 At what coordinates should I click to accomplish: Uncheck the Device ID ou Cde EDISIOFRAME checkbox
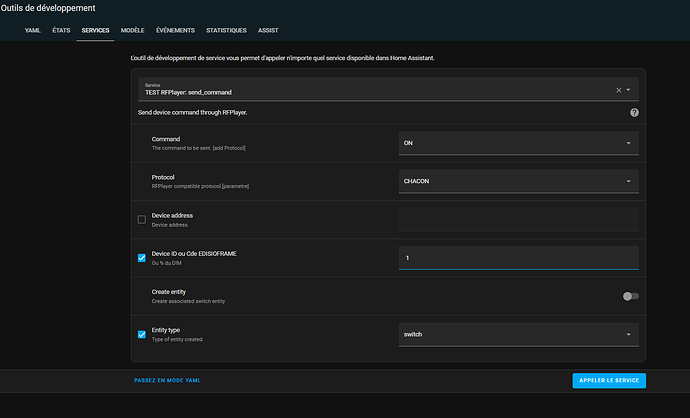(142, 258)
